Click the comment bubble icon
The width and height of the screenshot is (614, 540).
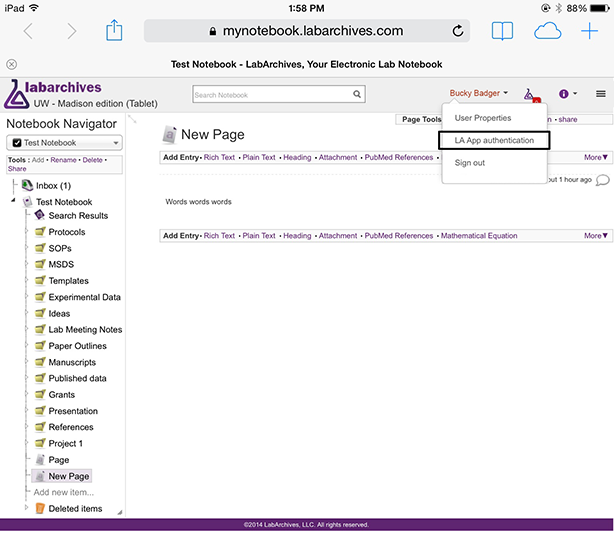point(603,180)
